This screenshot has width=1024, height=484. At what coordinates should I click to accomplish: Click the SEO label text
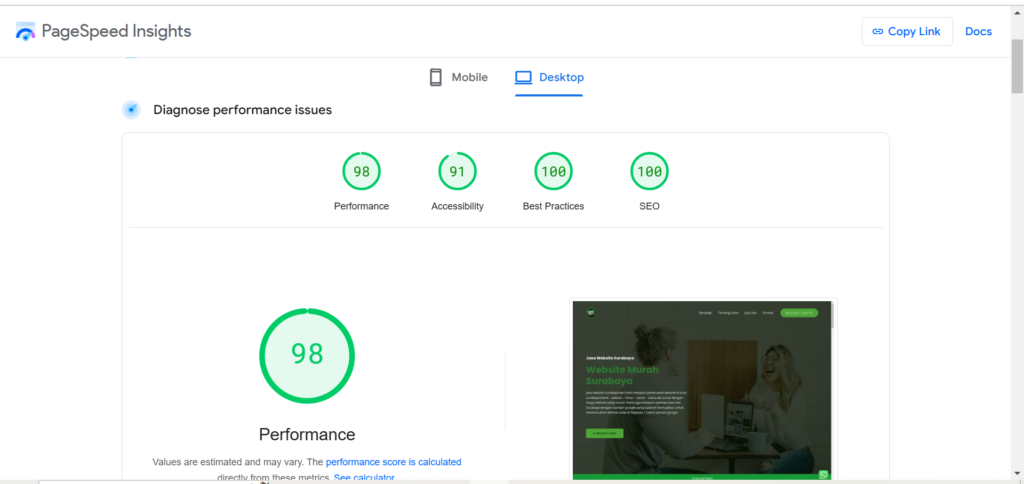tap(649, 206)
